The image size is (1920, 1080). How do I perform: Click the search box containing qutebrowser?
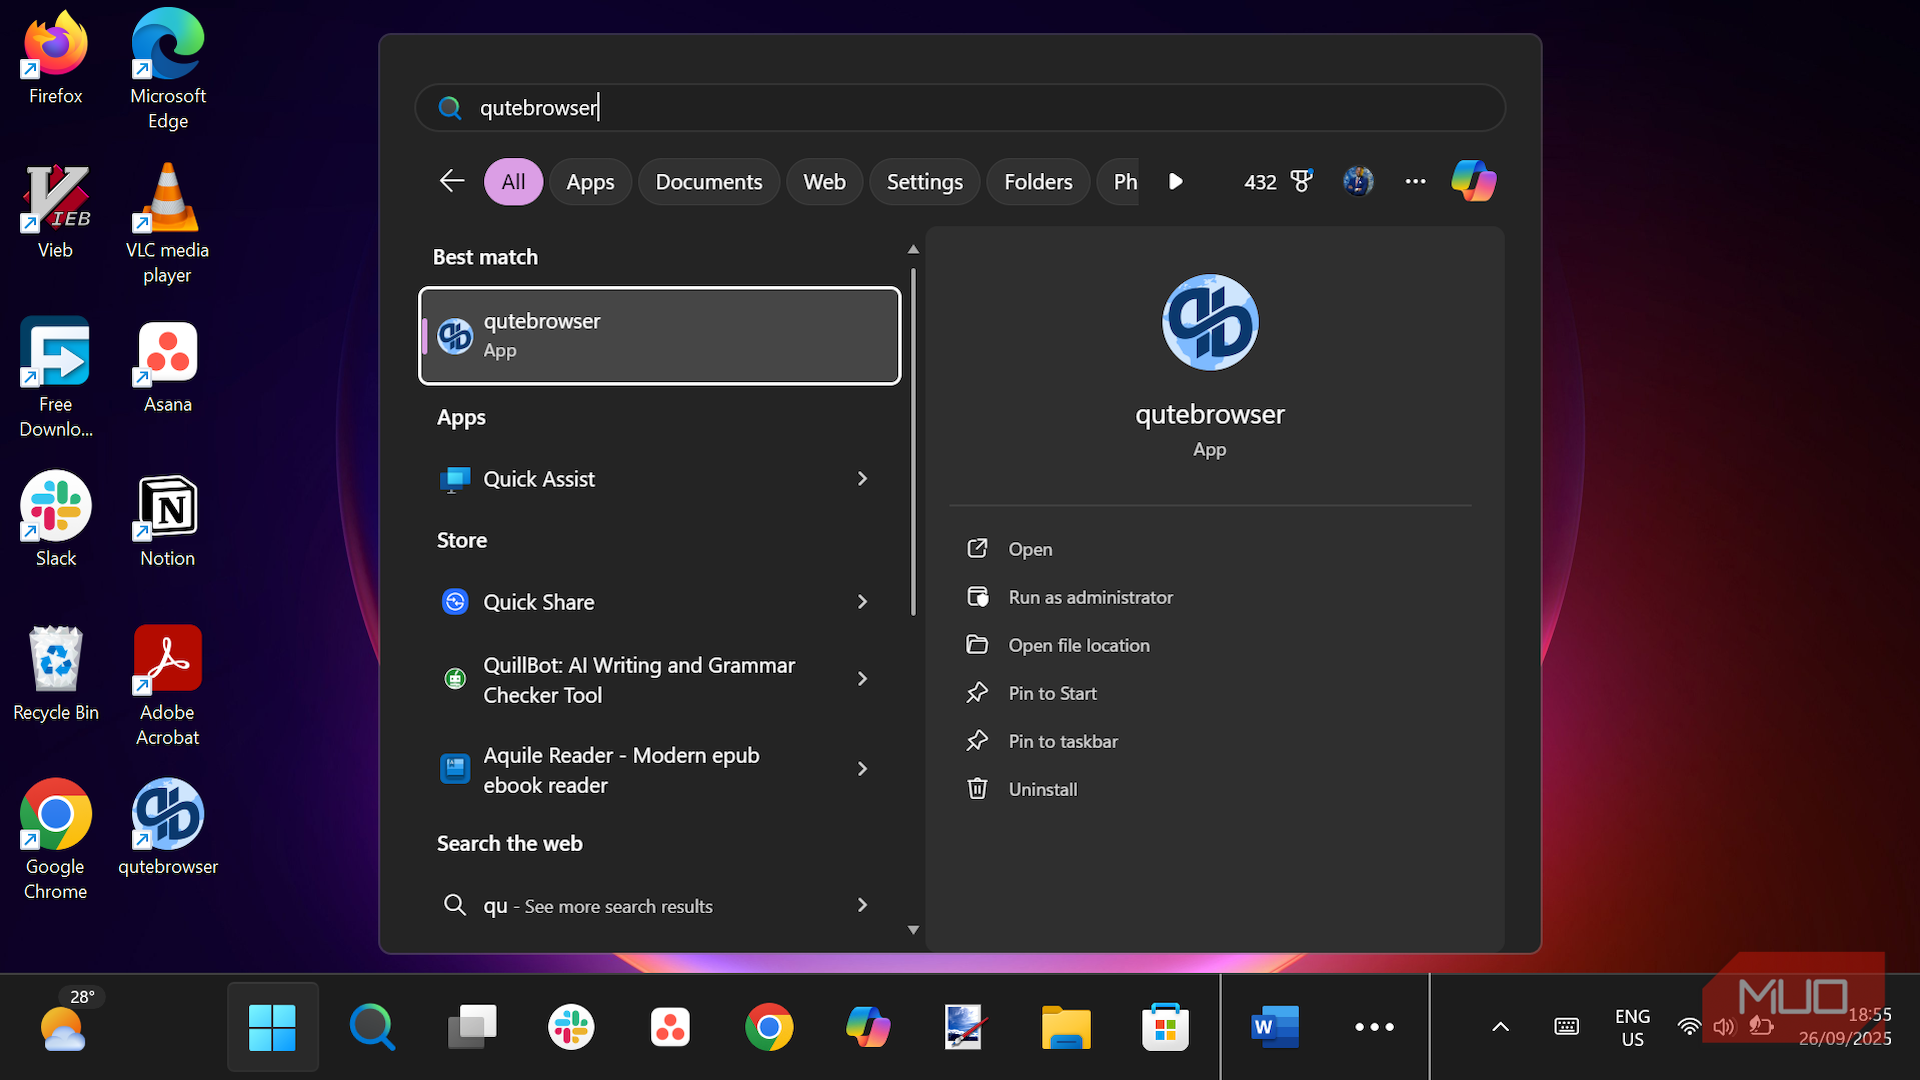960,107
